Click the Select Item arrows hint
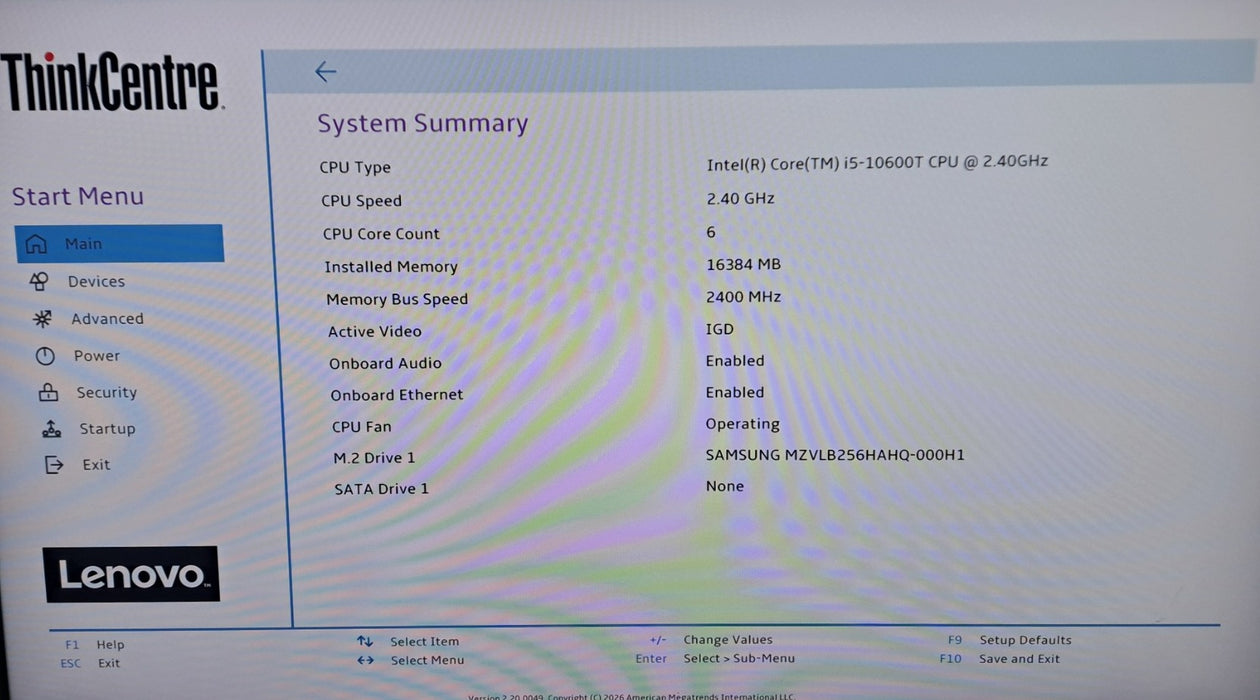The width and height of the screenshot is (1260, 700). [408, 642]
